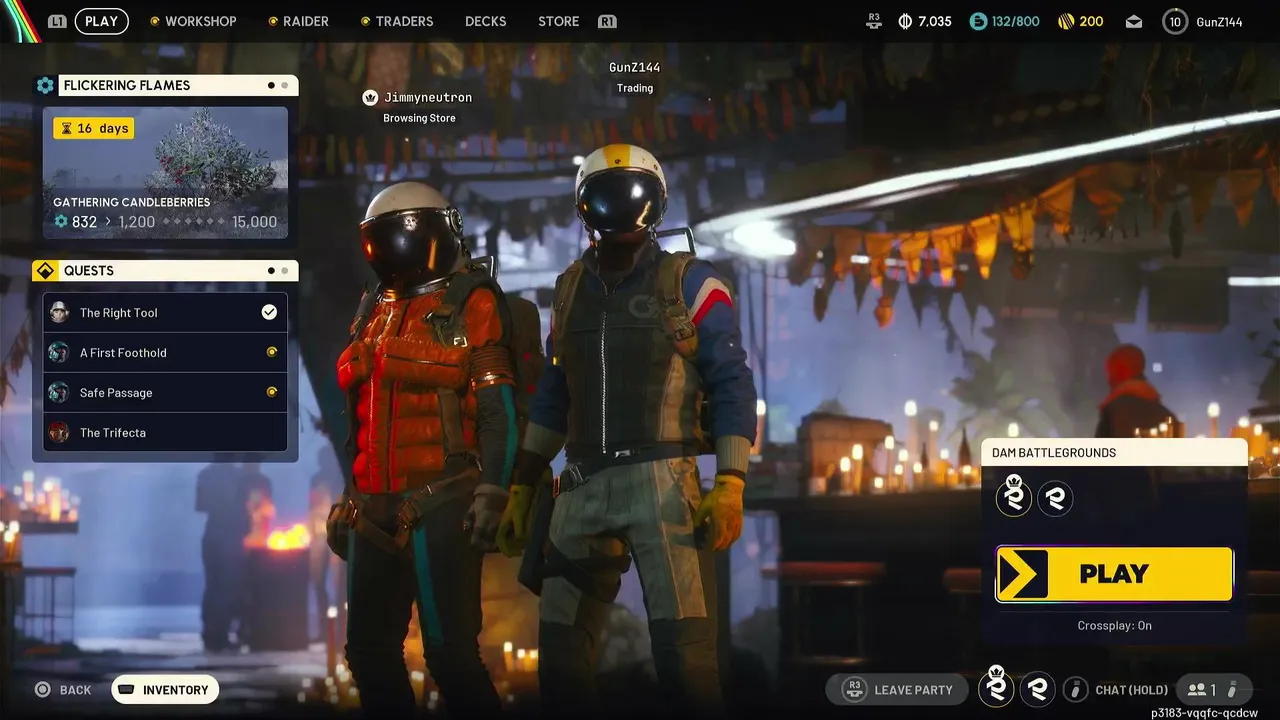
Task: Click second member emblem in bottom bar
Action: tap(1037, 689)
